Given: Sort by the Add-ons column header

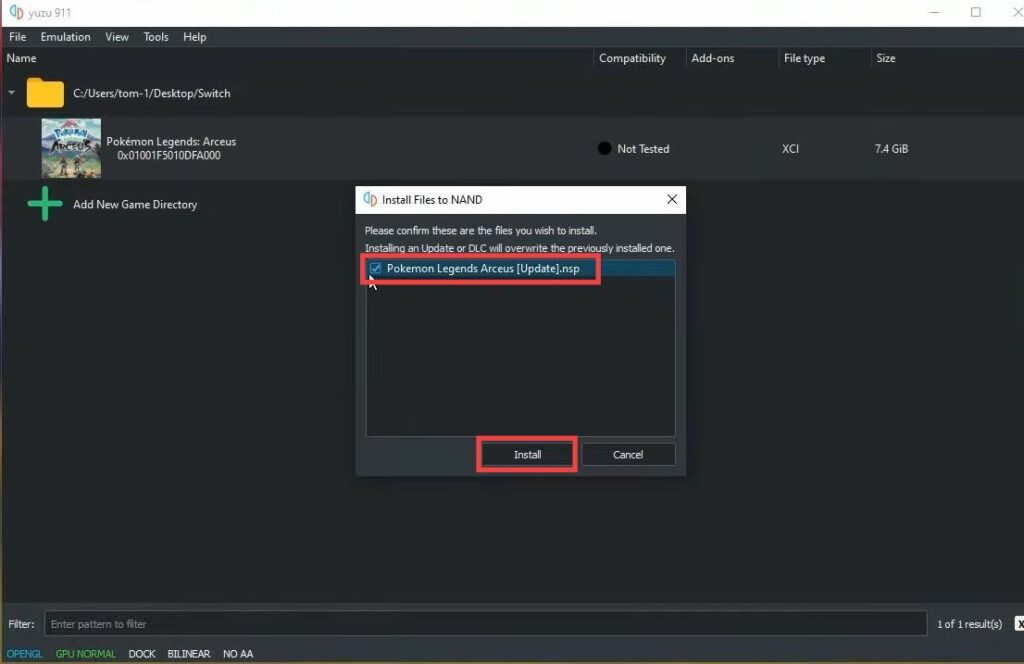Looking at the screenshot, I should [x=712, y=58].
